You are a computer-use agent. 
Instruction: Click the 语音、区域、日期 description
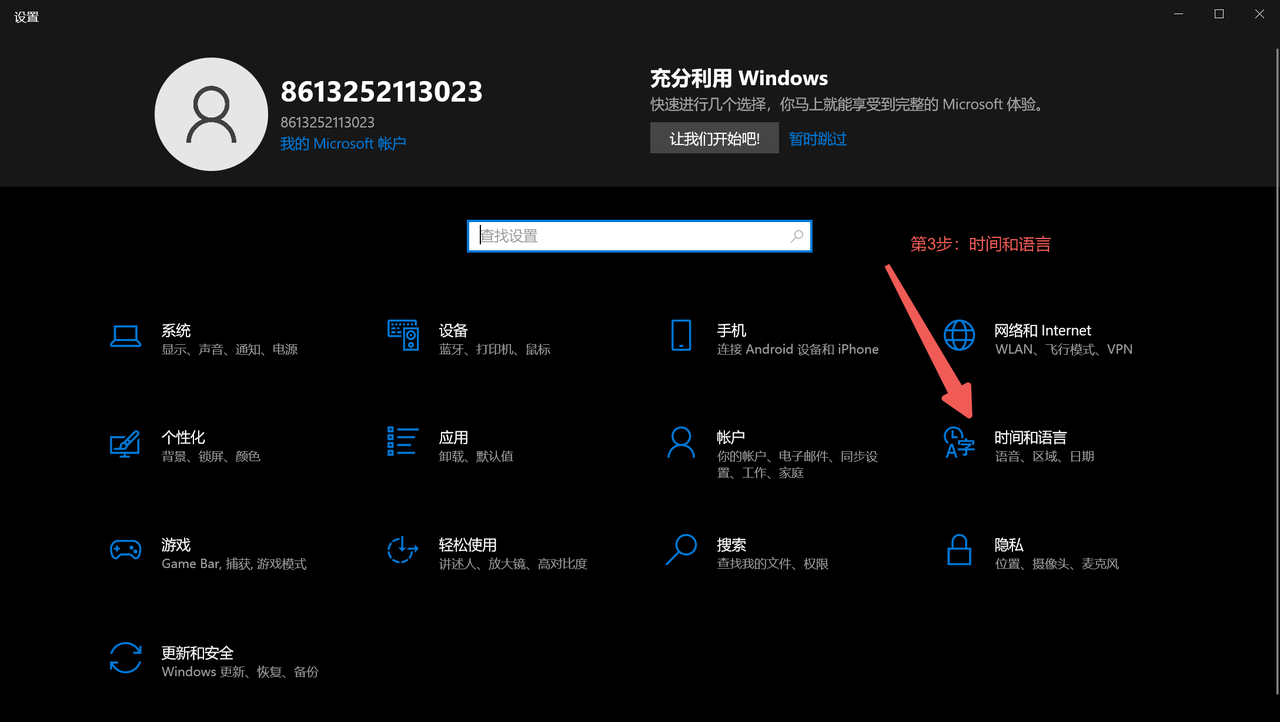(1044, 456)
